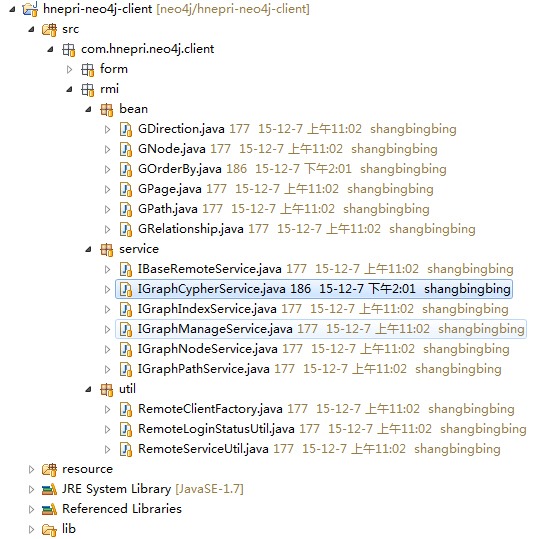Viewport: 537px width, 539px height.
Task: Click the JRE System Library icon
Action: point(49,490)
